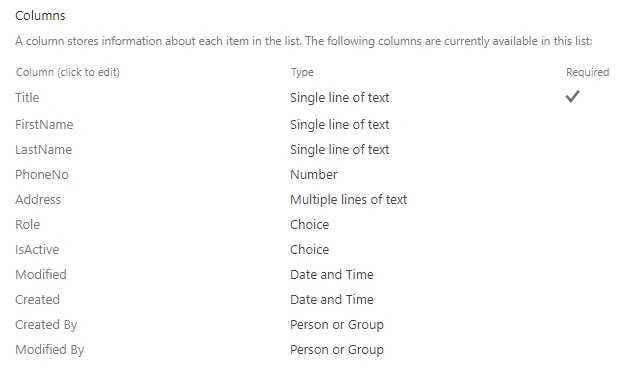Viewport: 641px width, 370px height.
Task: Click the Created By column
Action: click(x=46, y=325)
